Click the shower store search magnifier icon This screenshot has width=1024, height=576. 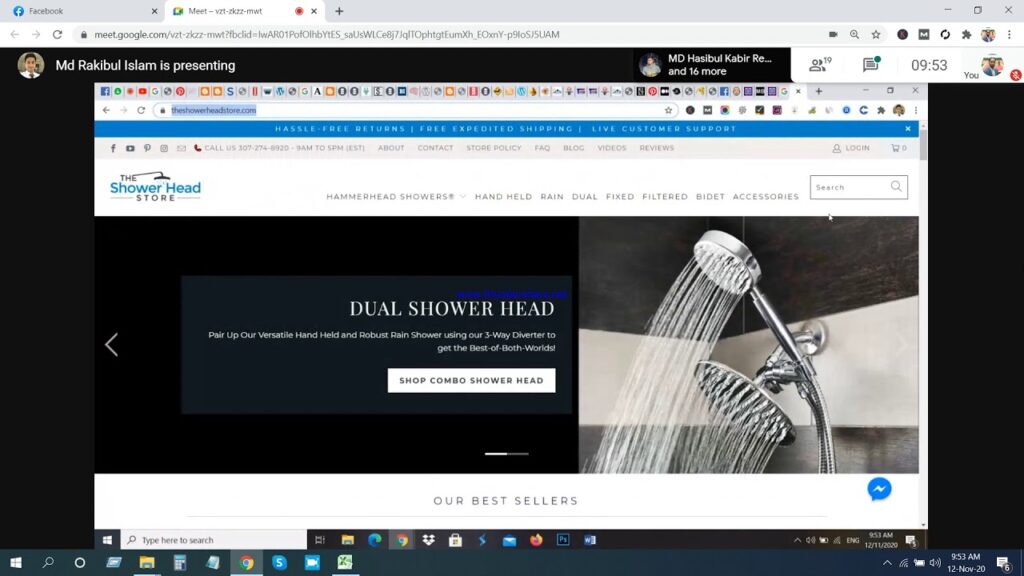[896, 187]
